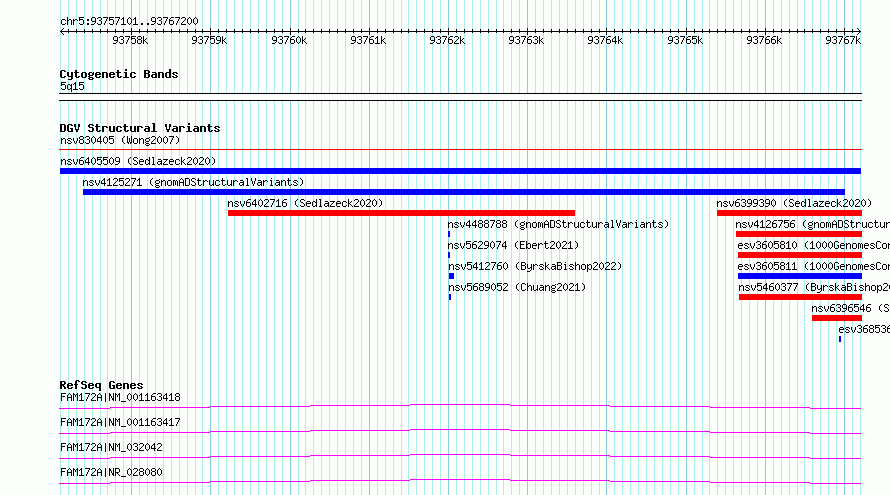This screenshot has width=890, height=495.
Task: Select the 5q15 cytogenetic band label
Action: coord(72,86)
